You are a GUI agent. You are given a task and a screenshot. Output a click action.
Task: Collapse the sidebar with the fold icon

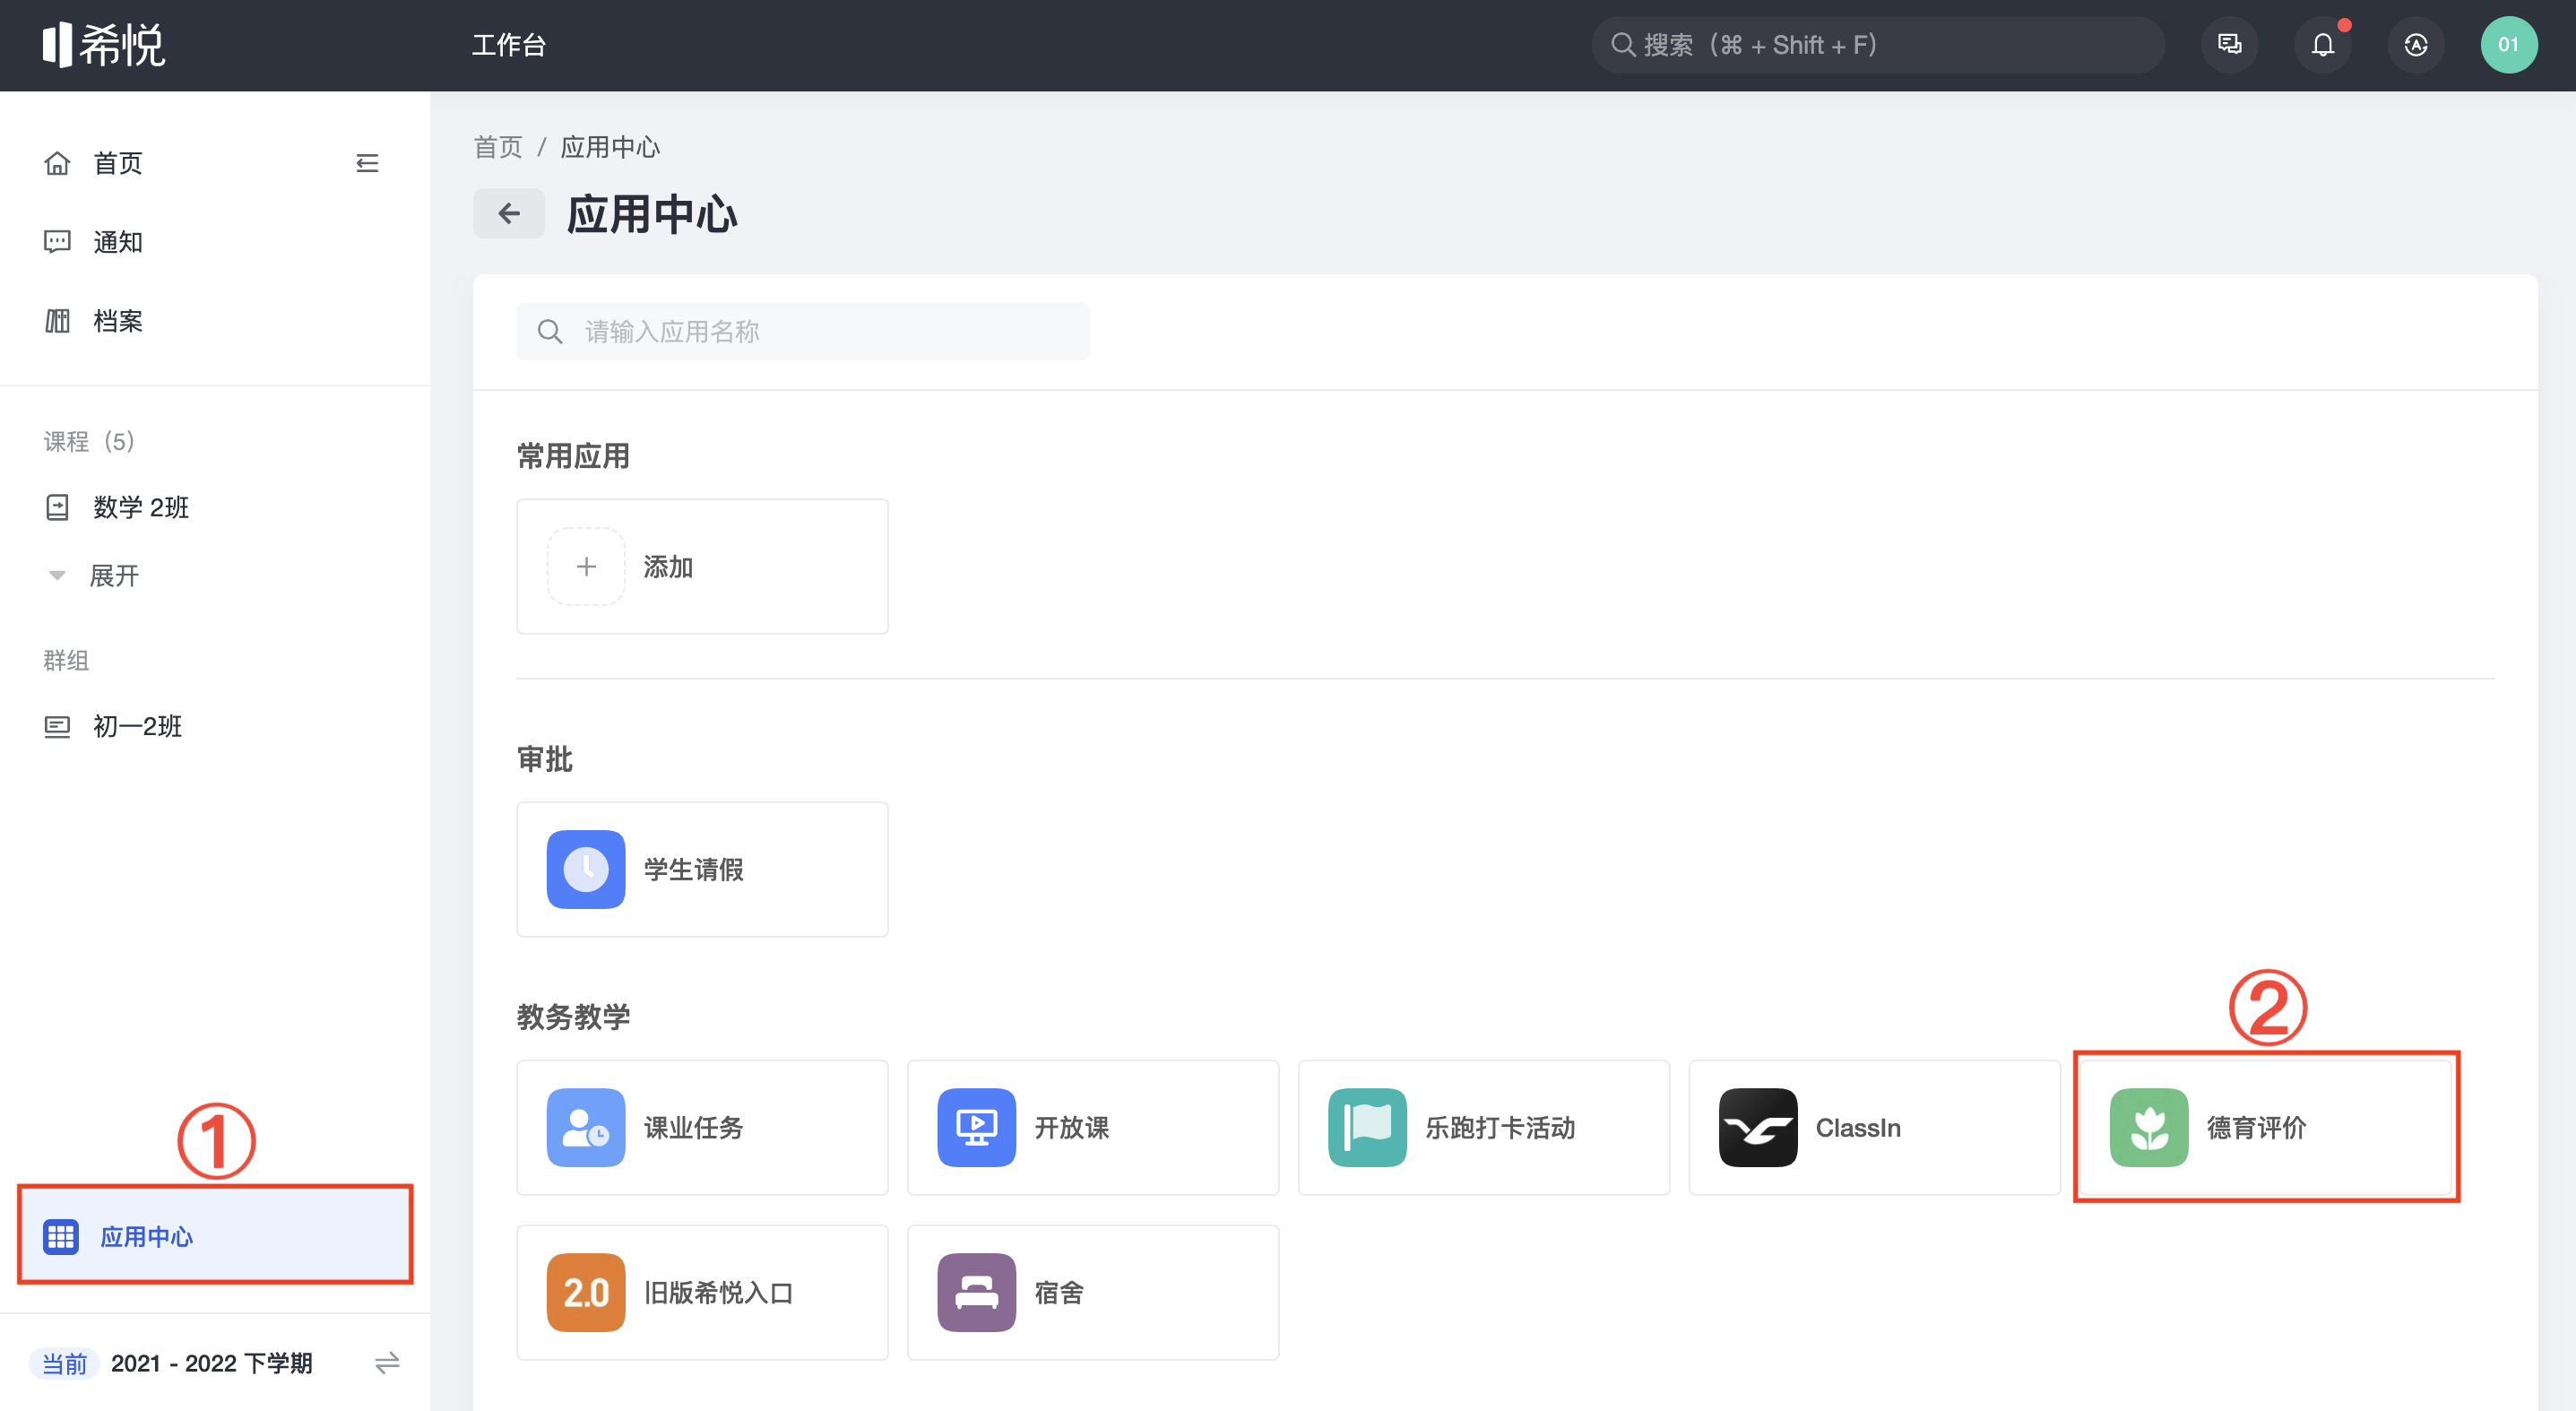[x=367, y=163]
